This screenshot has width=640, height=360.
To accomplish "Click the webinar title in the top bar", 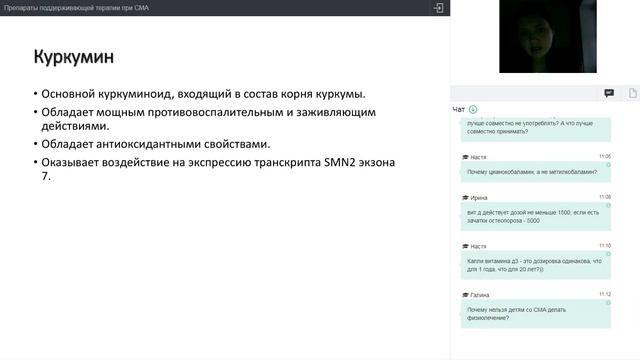I will [x=76, y=8].
